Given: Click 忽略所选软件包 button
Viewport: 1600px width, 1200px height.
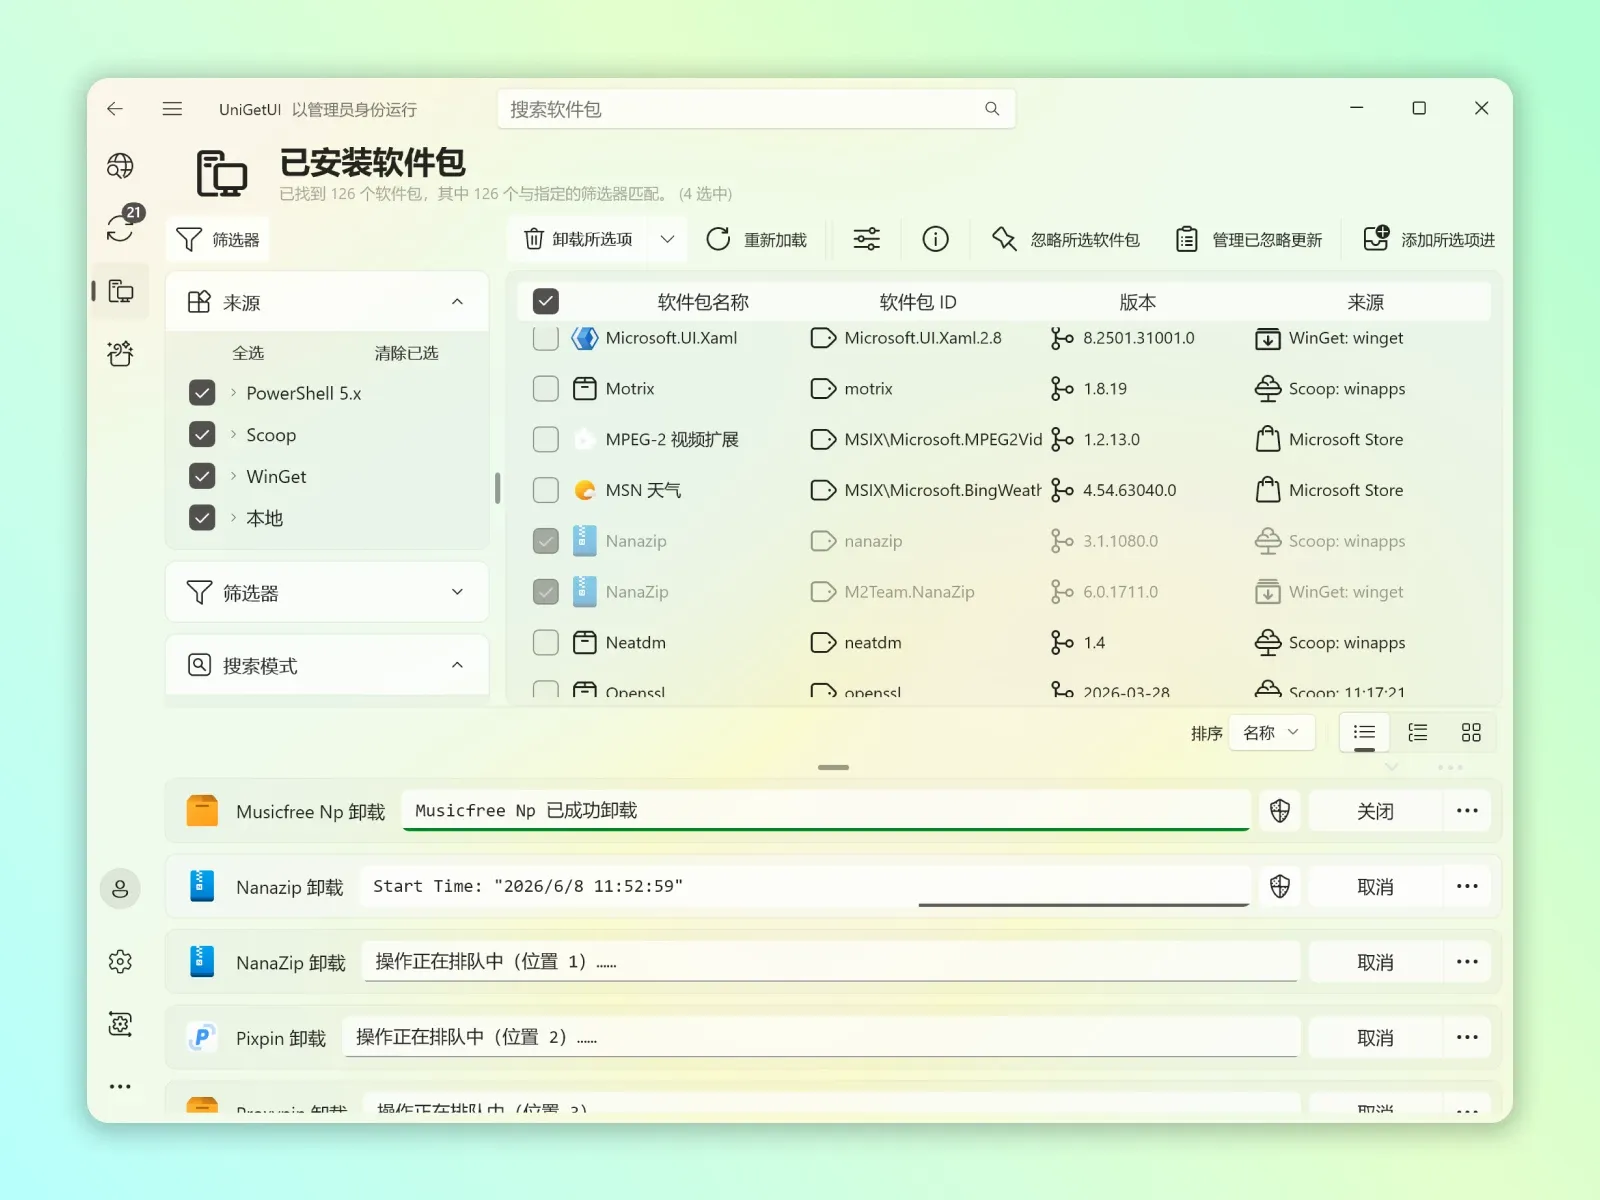Looking at the screenshot, I should (x=1065, y=239).
